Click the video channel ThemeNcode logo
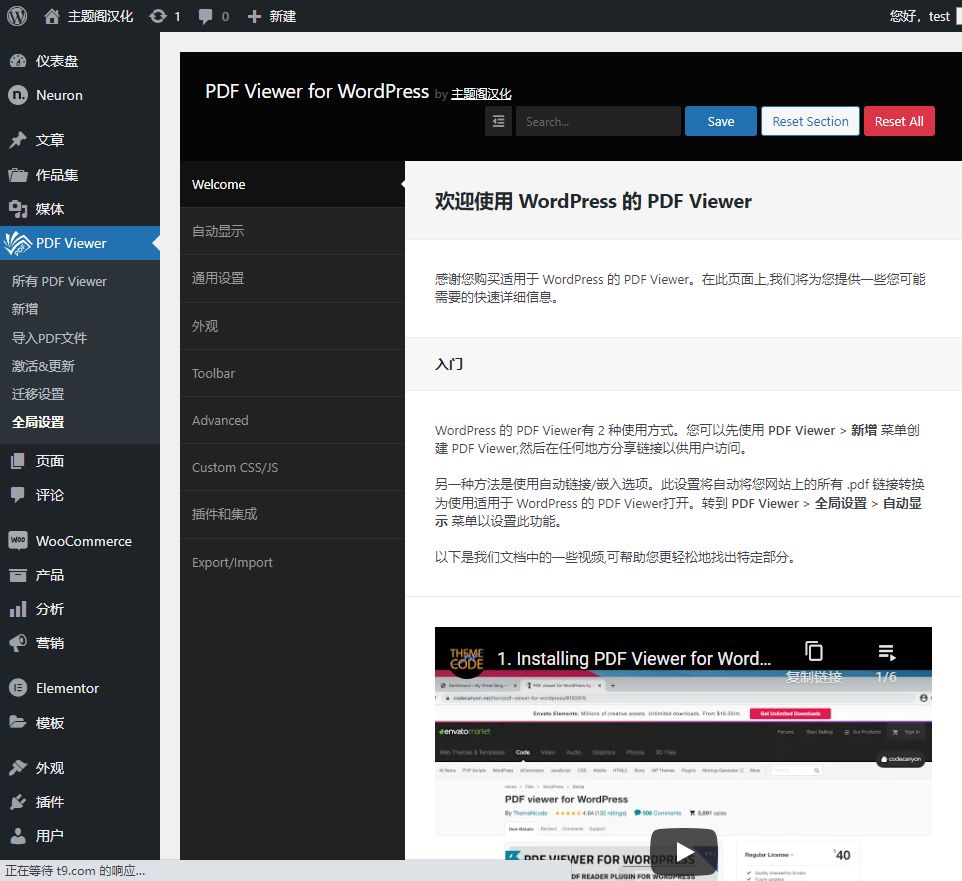The image size is (962, 881). coord(466,659)
